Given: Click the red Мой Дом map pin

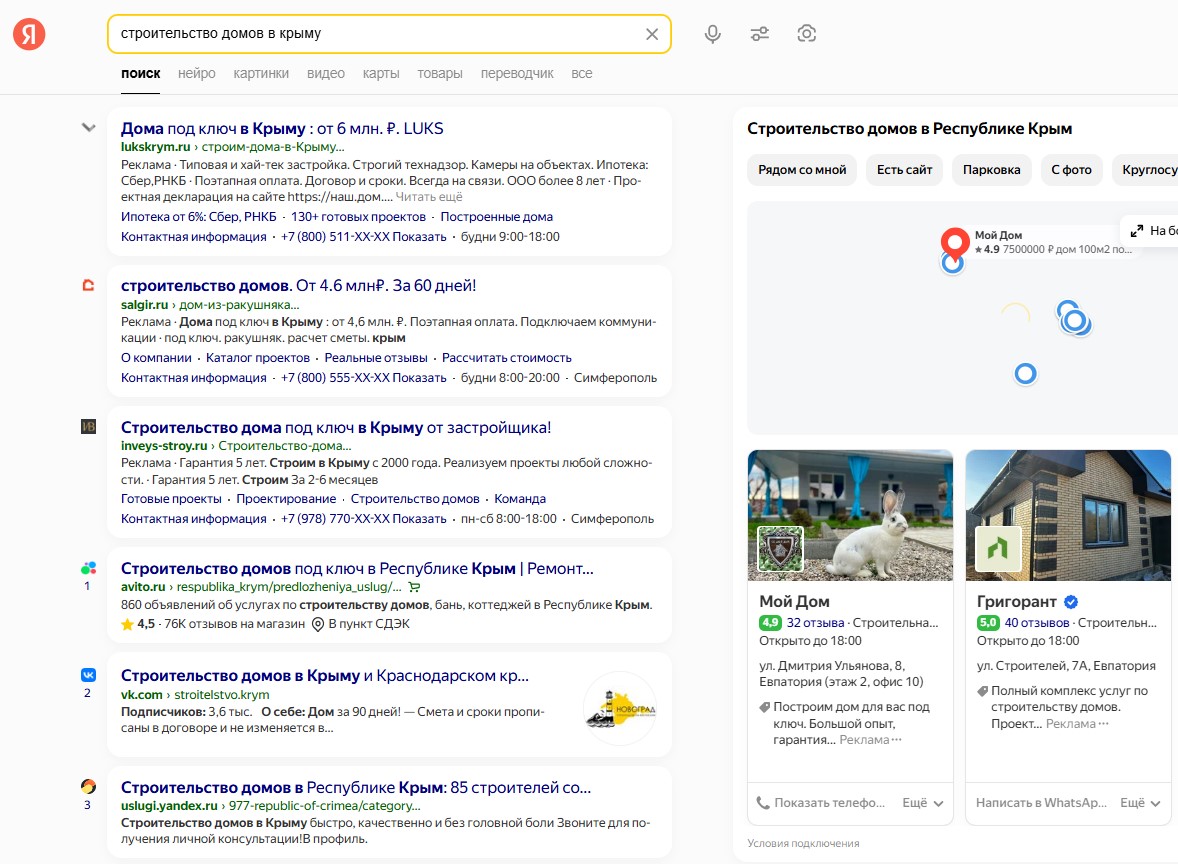Looking at the screenshot, I should (x=955, y=243).
